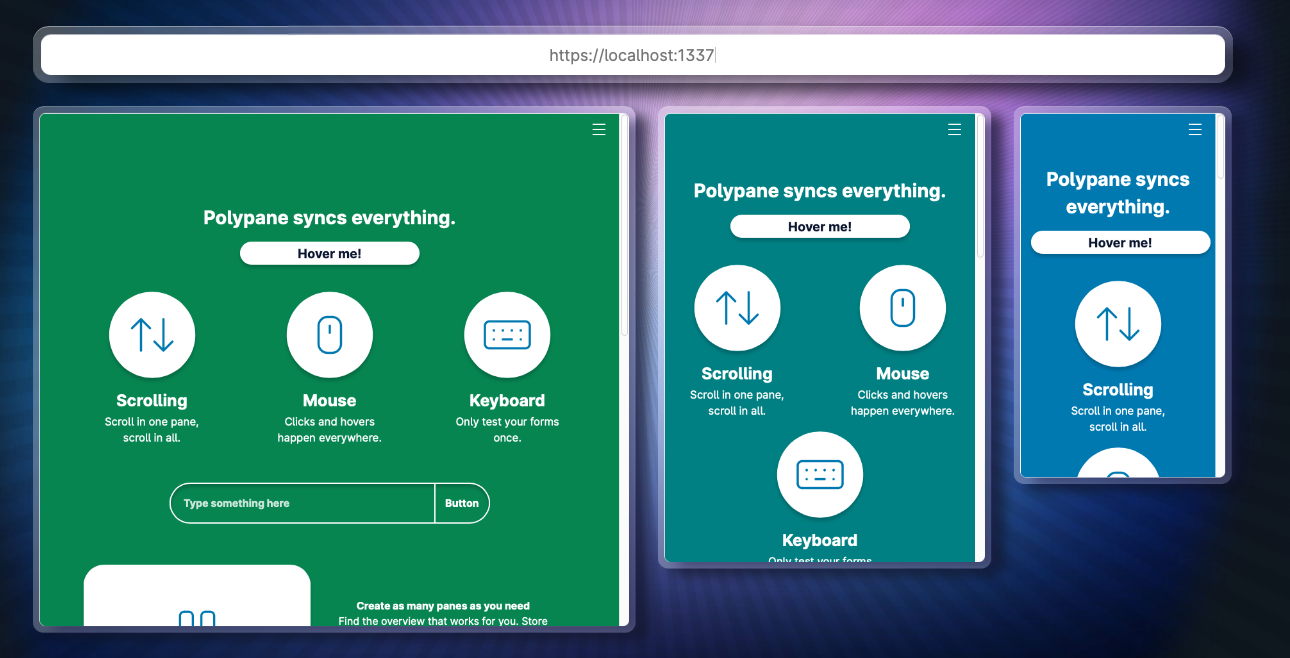The image size is (1290, 658).
Task: Click the localhost:1337 address bar
Action: point(632,55)
